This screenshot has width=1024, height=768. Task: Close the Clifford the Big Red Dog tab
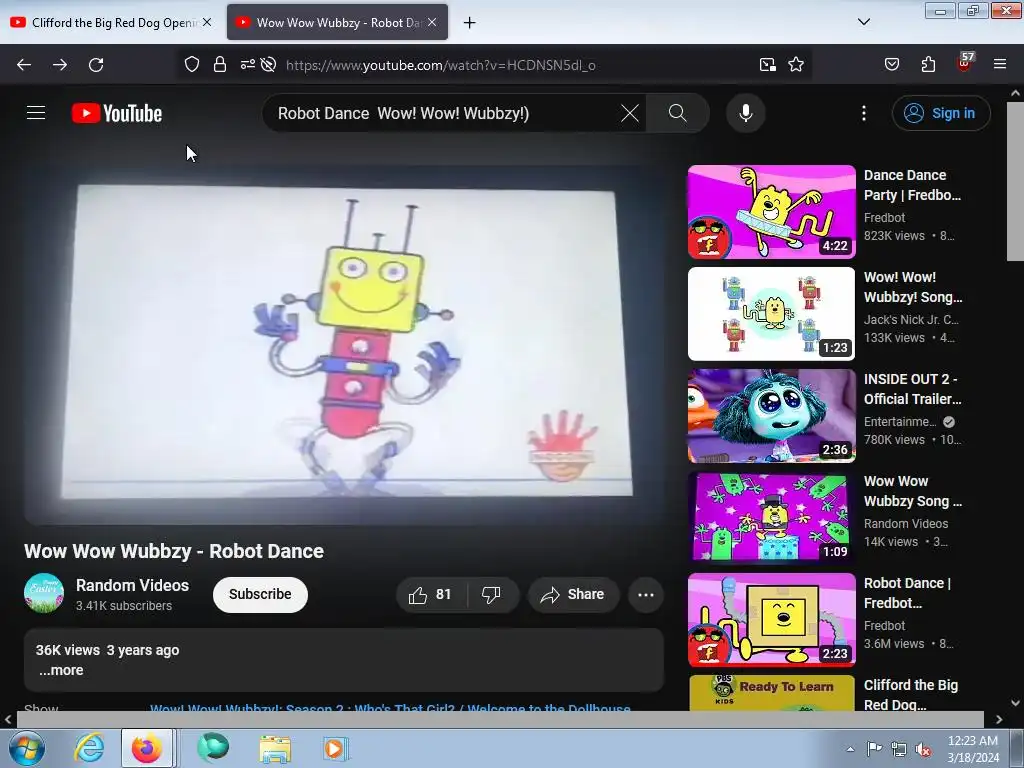207,22
